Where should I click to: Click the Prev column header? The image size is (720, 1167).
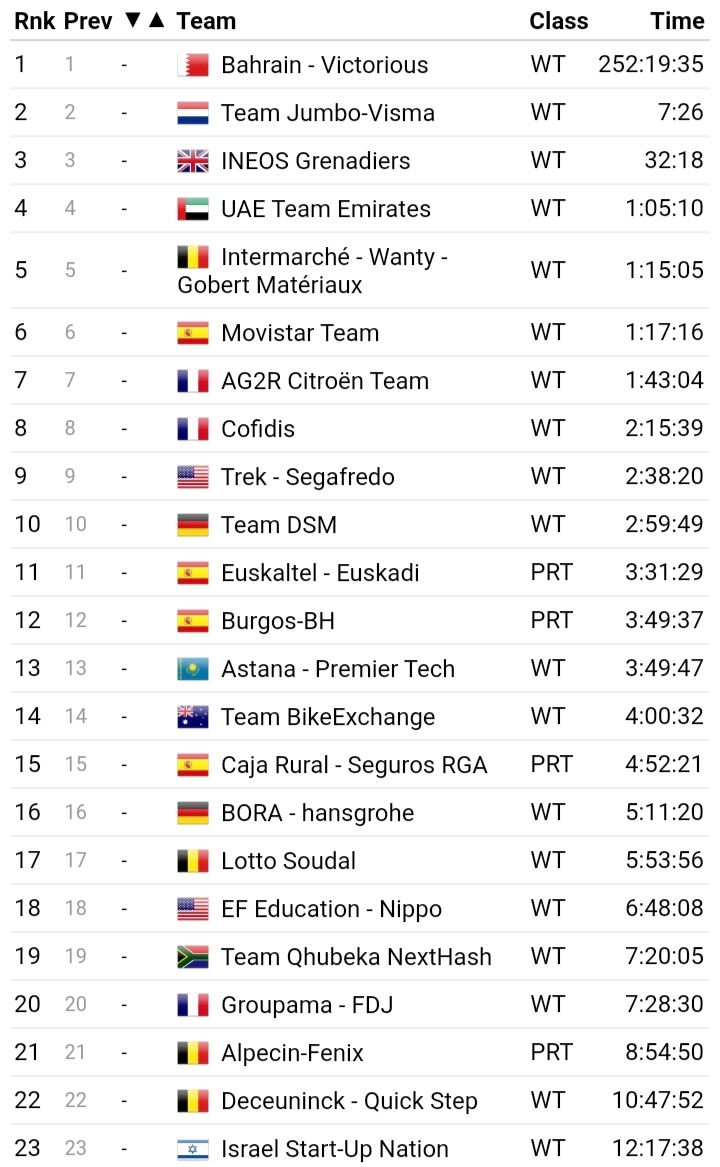coord(88,21)
